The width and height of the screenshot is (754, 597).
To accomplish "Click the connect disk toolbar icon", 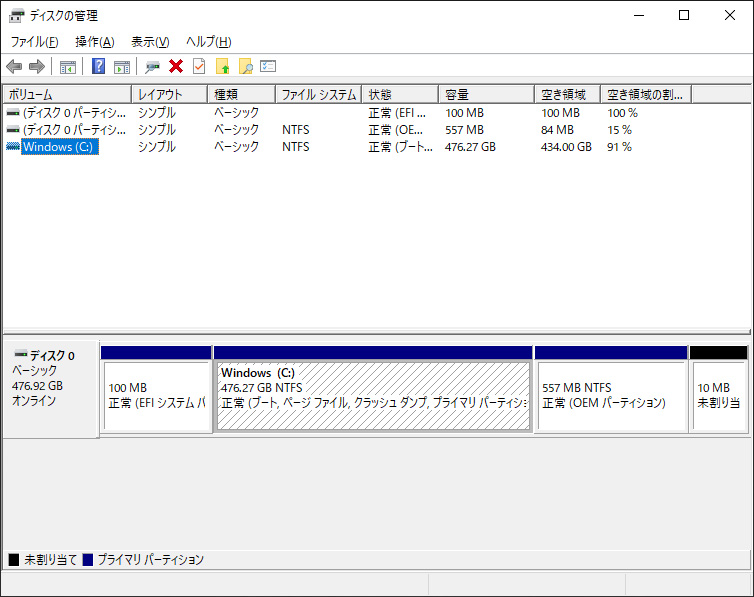I will click(x=152, y=67).
